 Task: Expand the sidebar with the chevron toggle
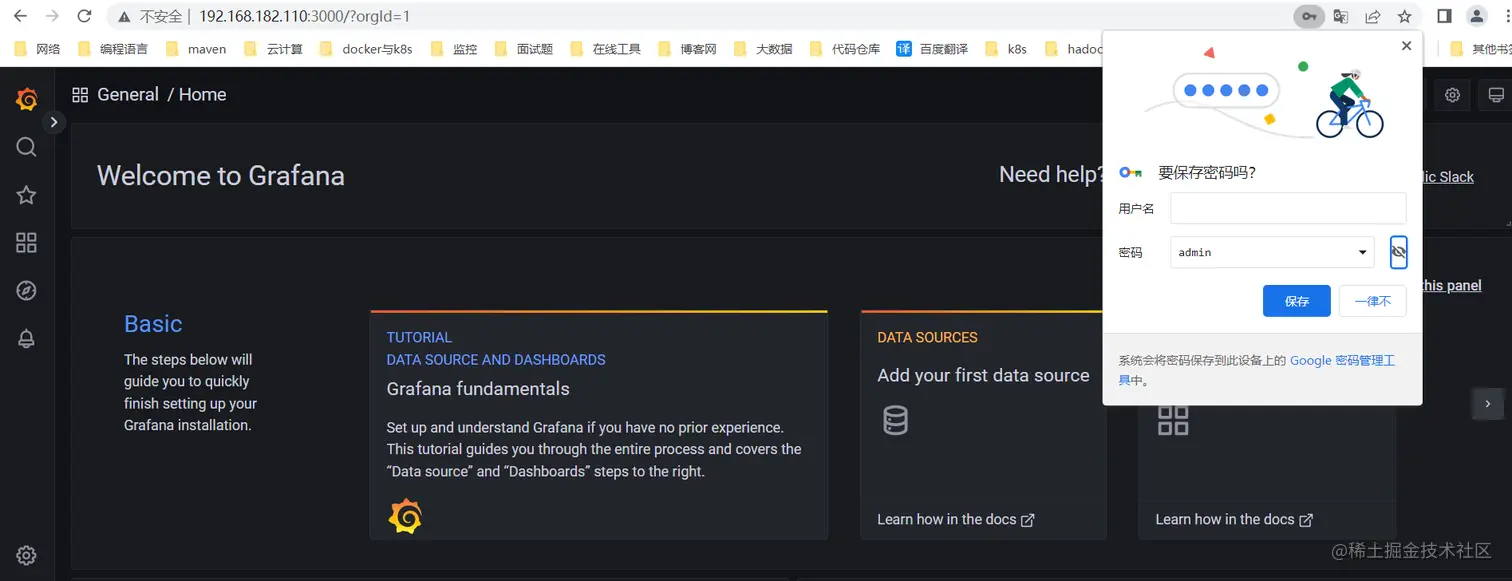point(54,122)
